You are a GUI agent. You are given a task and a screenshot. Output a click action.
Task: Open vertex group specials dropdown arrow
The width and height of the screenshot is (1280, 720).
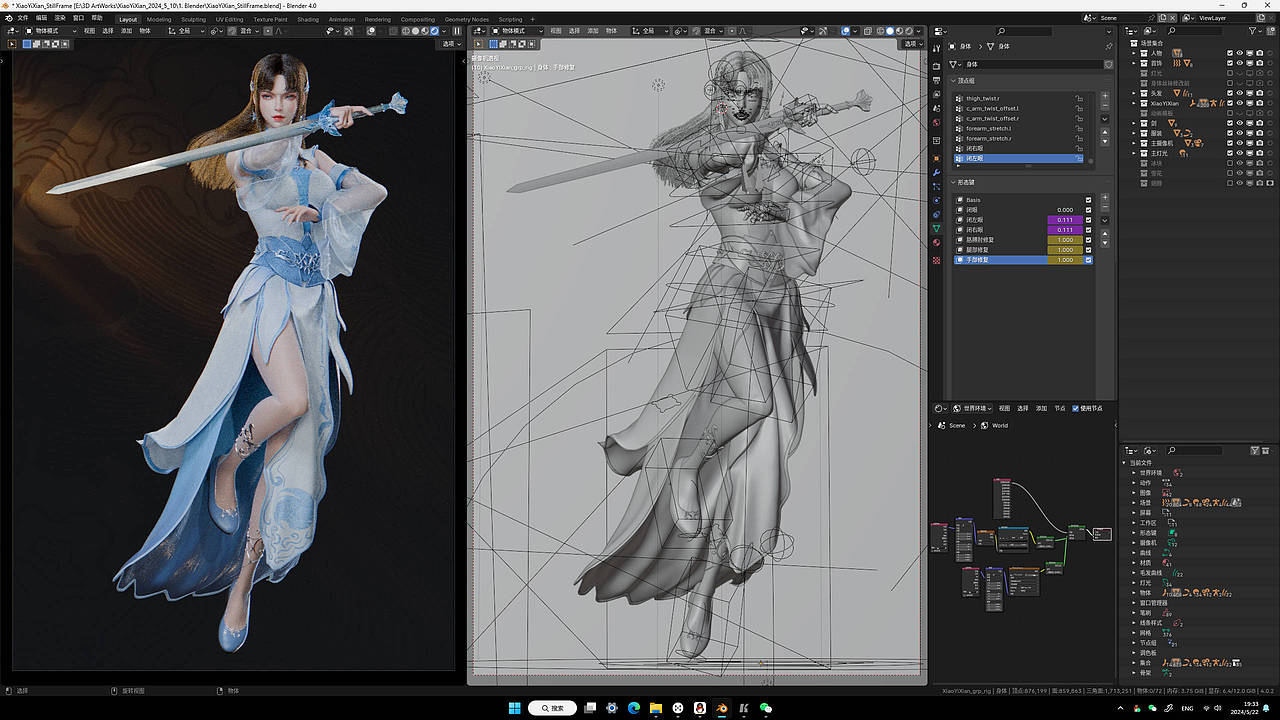coord(1105,119)
